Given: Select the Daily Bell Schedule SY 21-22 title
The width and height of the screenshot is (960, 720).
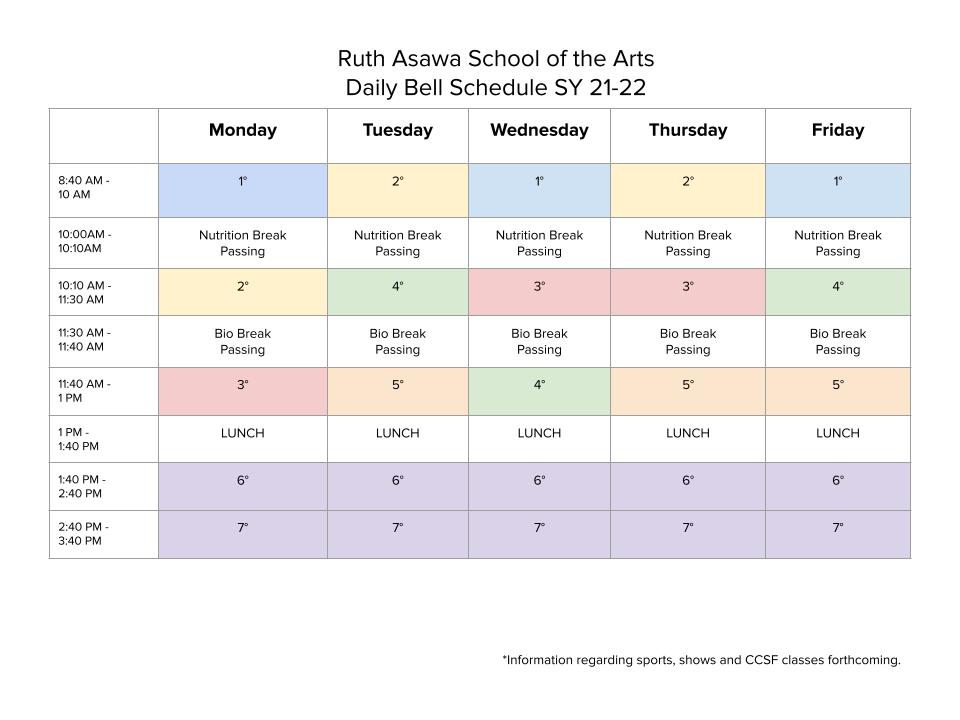Looking at the screenshot, I should (496, 88).
